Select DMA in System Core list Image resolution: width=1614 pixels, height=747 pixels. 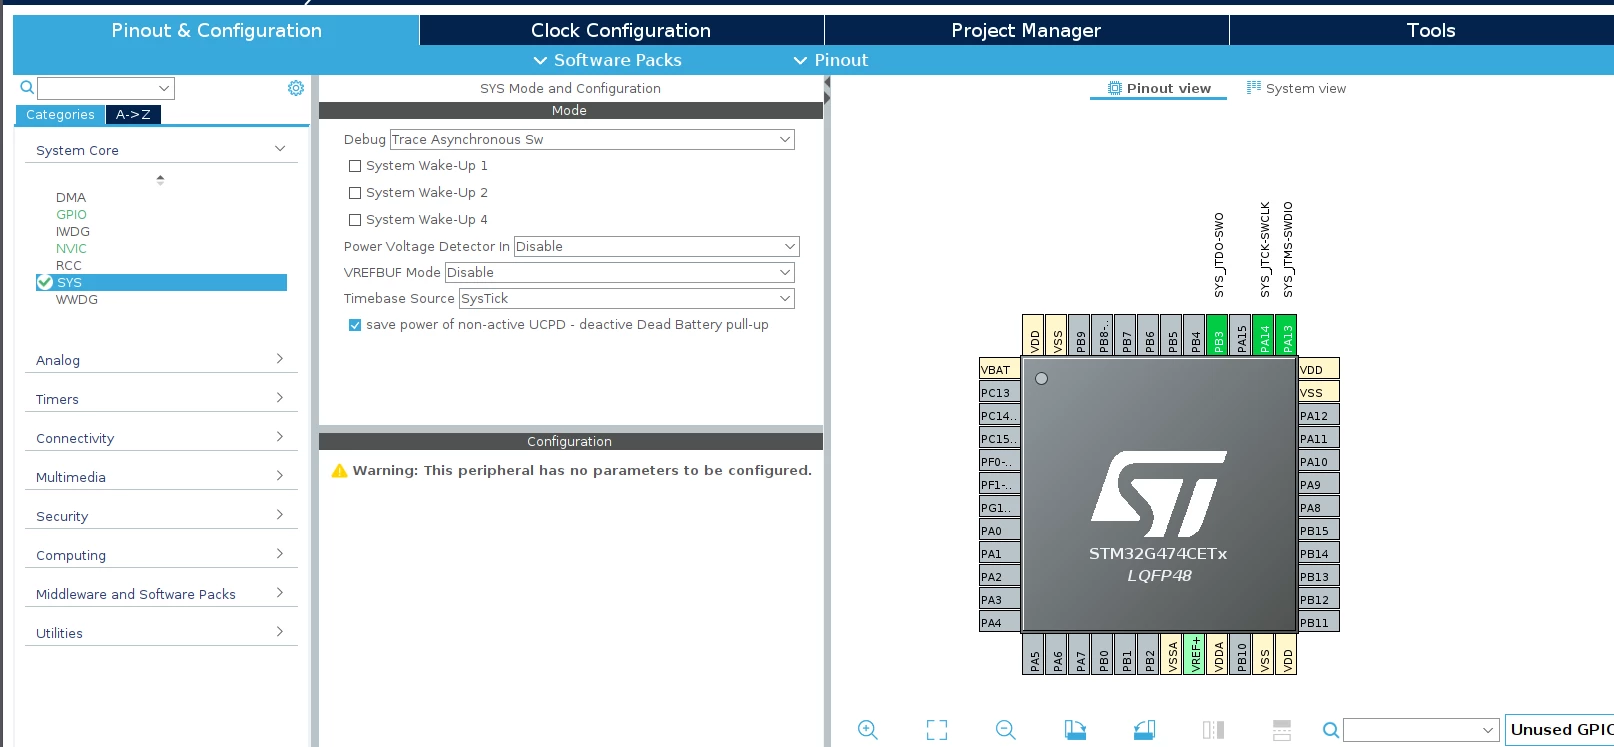coord(71,197)
